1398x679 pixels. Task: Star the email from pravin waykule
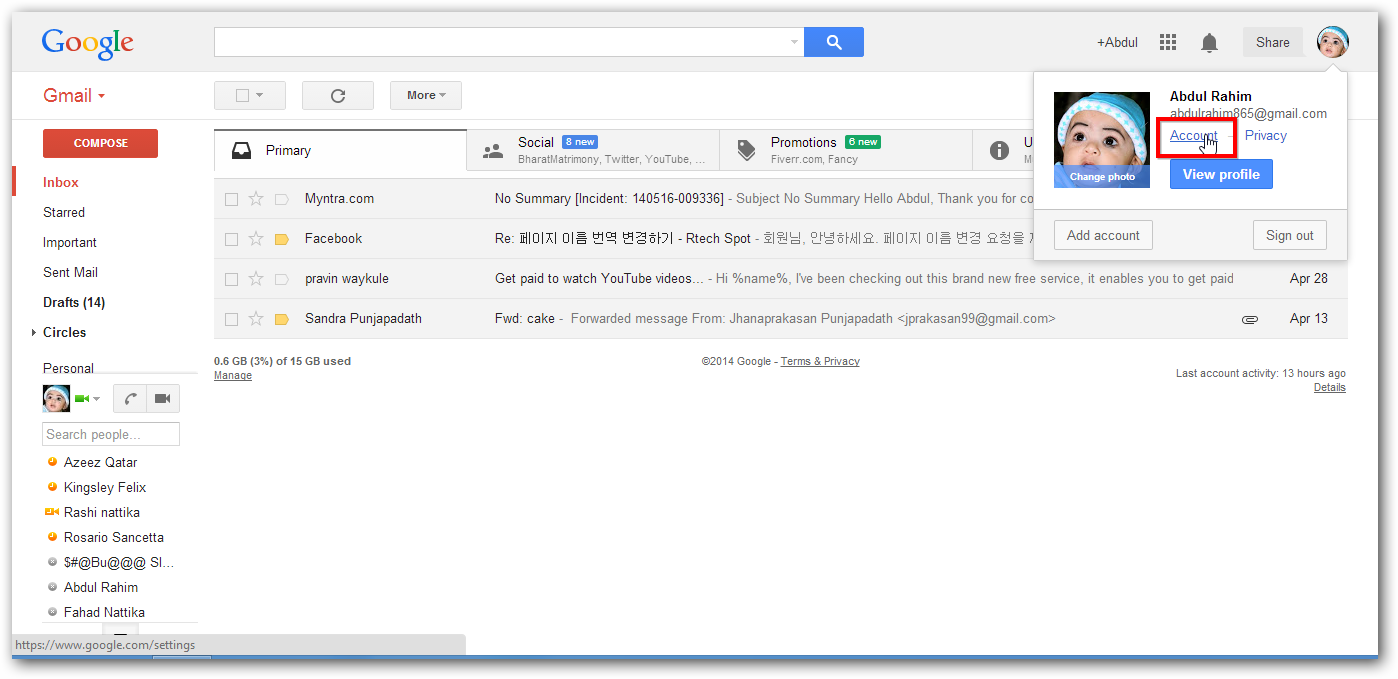click(256, 278)
